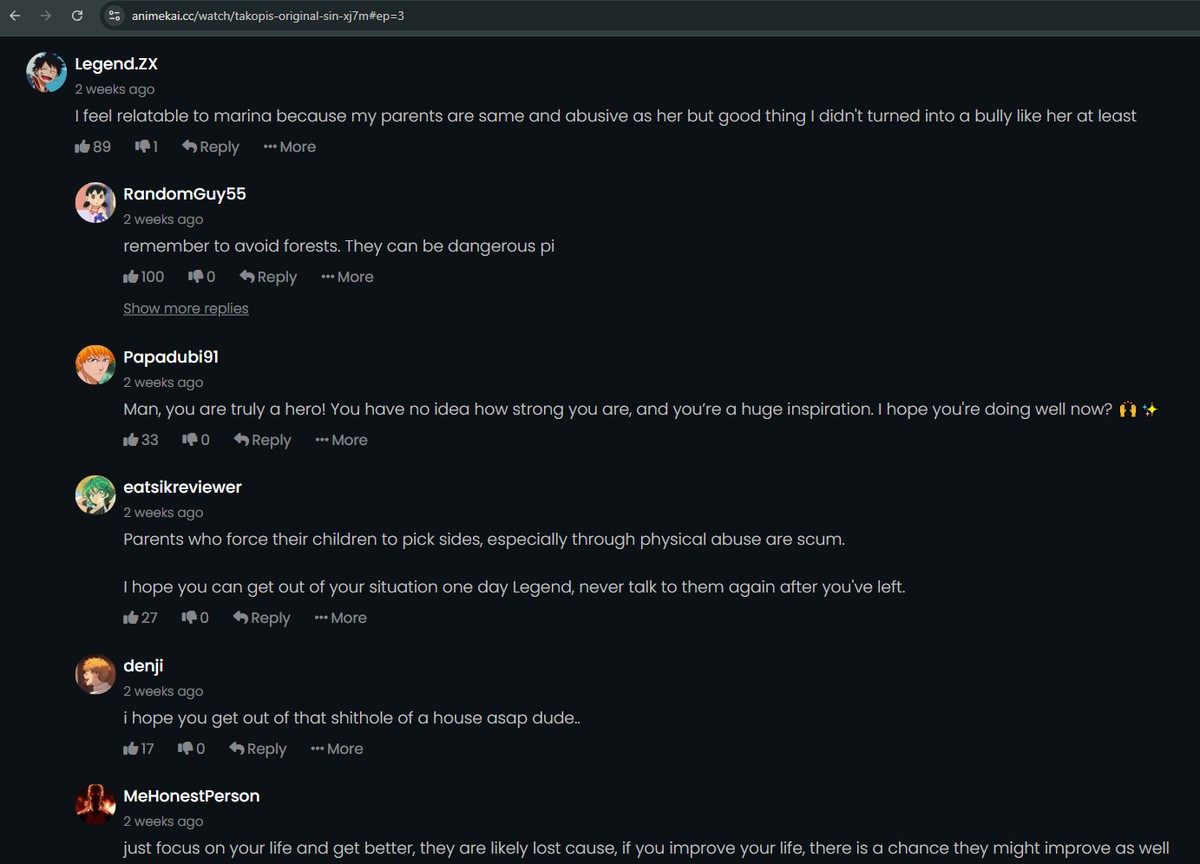This screenshot has width=1200, height=864.
Task: Thumbs up eatsikreviewer's comment
Action: [x=131, y=618]
